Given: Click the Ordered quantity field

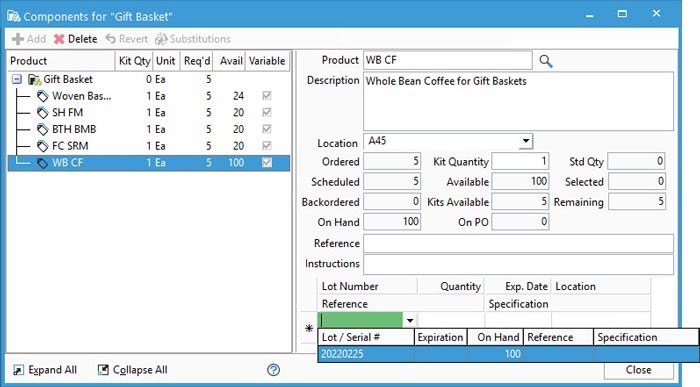Looking at the screenshot, I should pos(392,161).
